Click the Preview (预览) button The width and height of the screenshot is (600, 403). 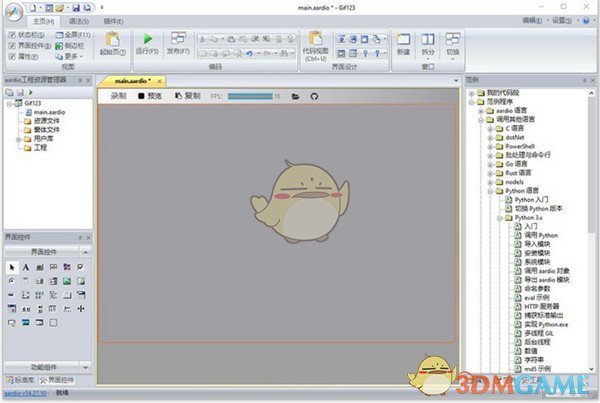point(150,96)
